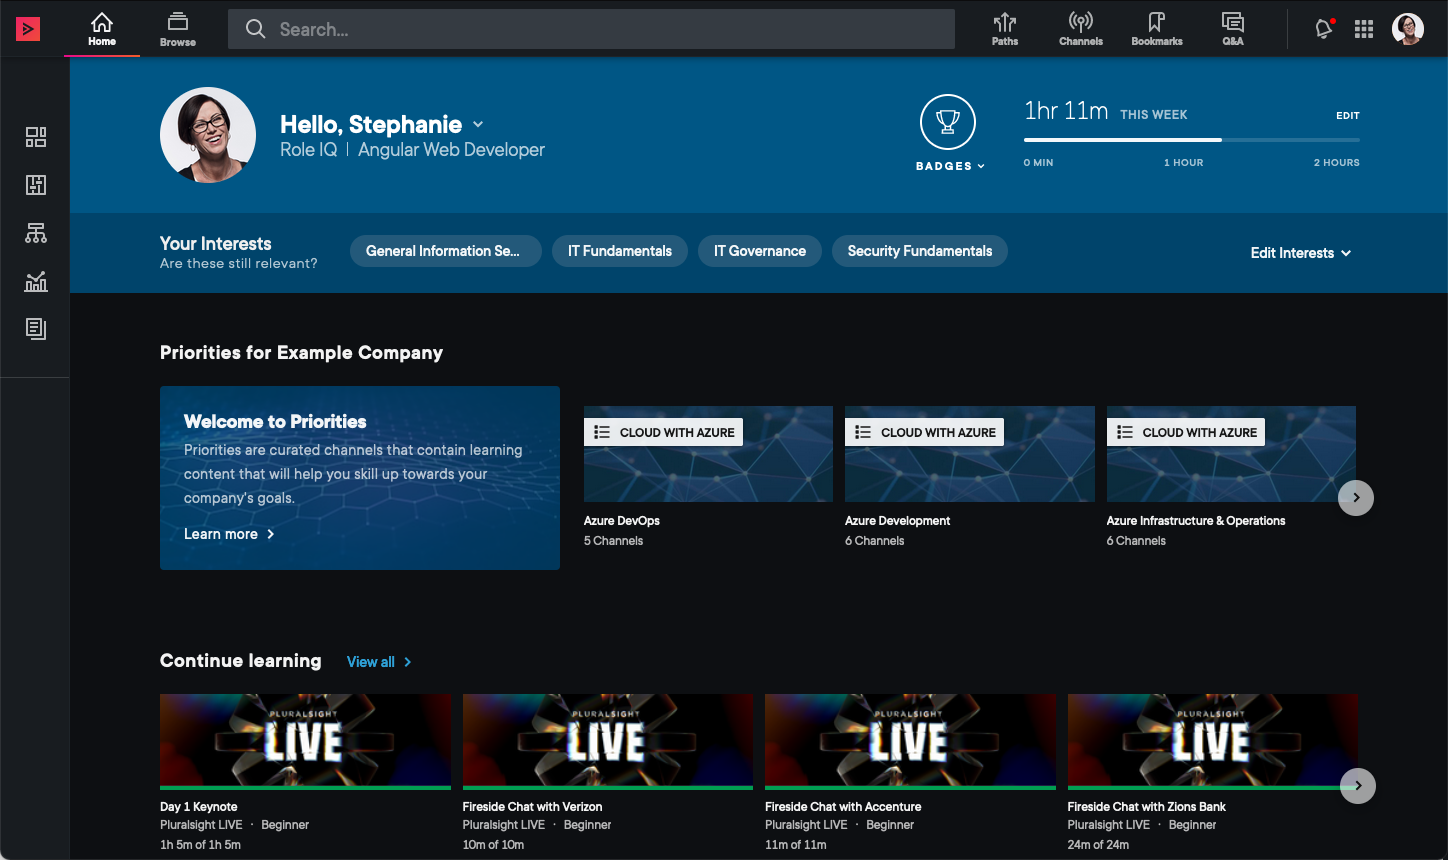Open Fireside Chat with Verizon thumbnail
Screen dimensions: 1448x860
point(608,742)
